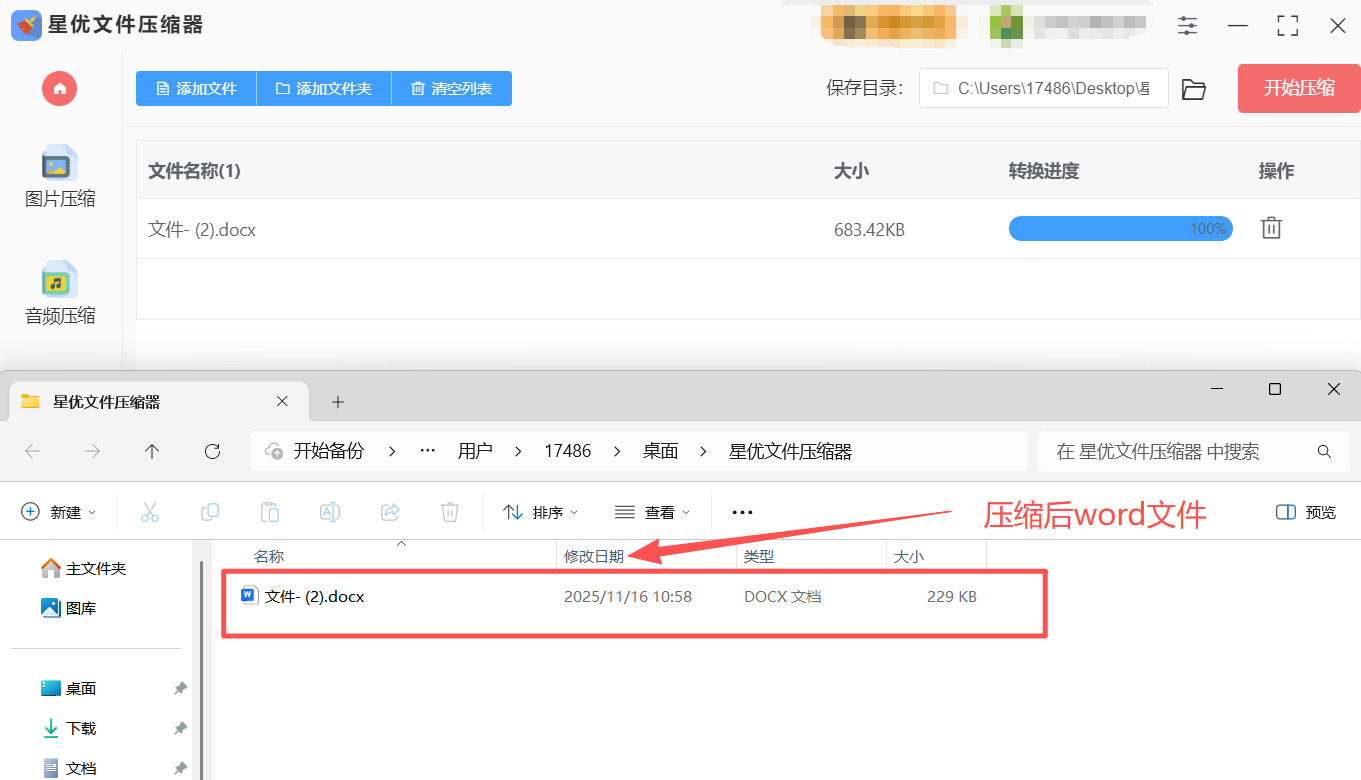Screen dimensions: 1361x780
Task: Open the 排序 sort dropdown
Action: click(x=541, y=512)
